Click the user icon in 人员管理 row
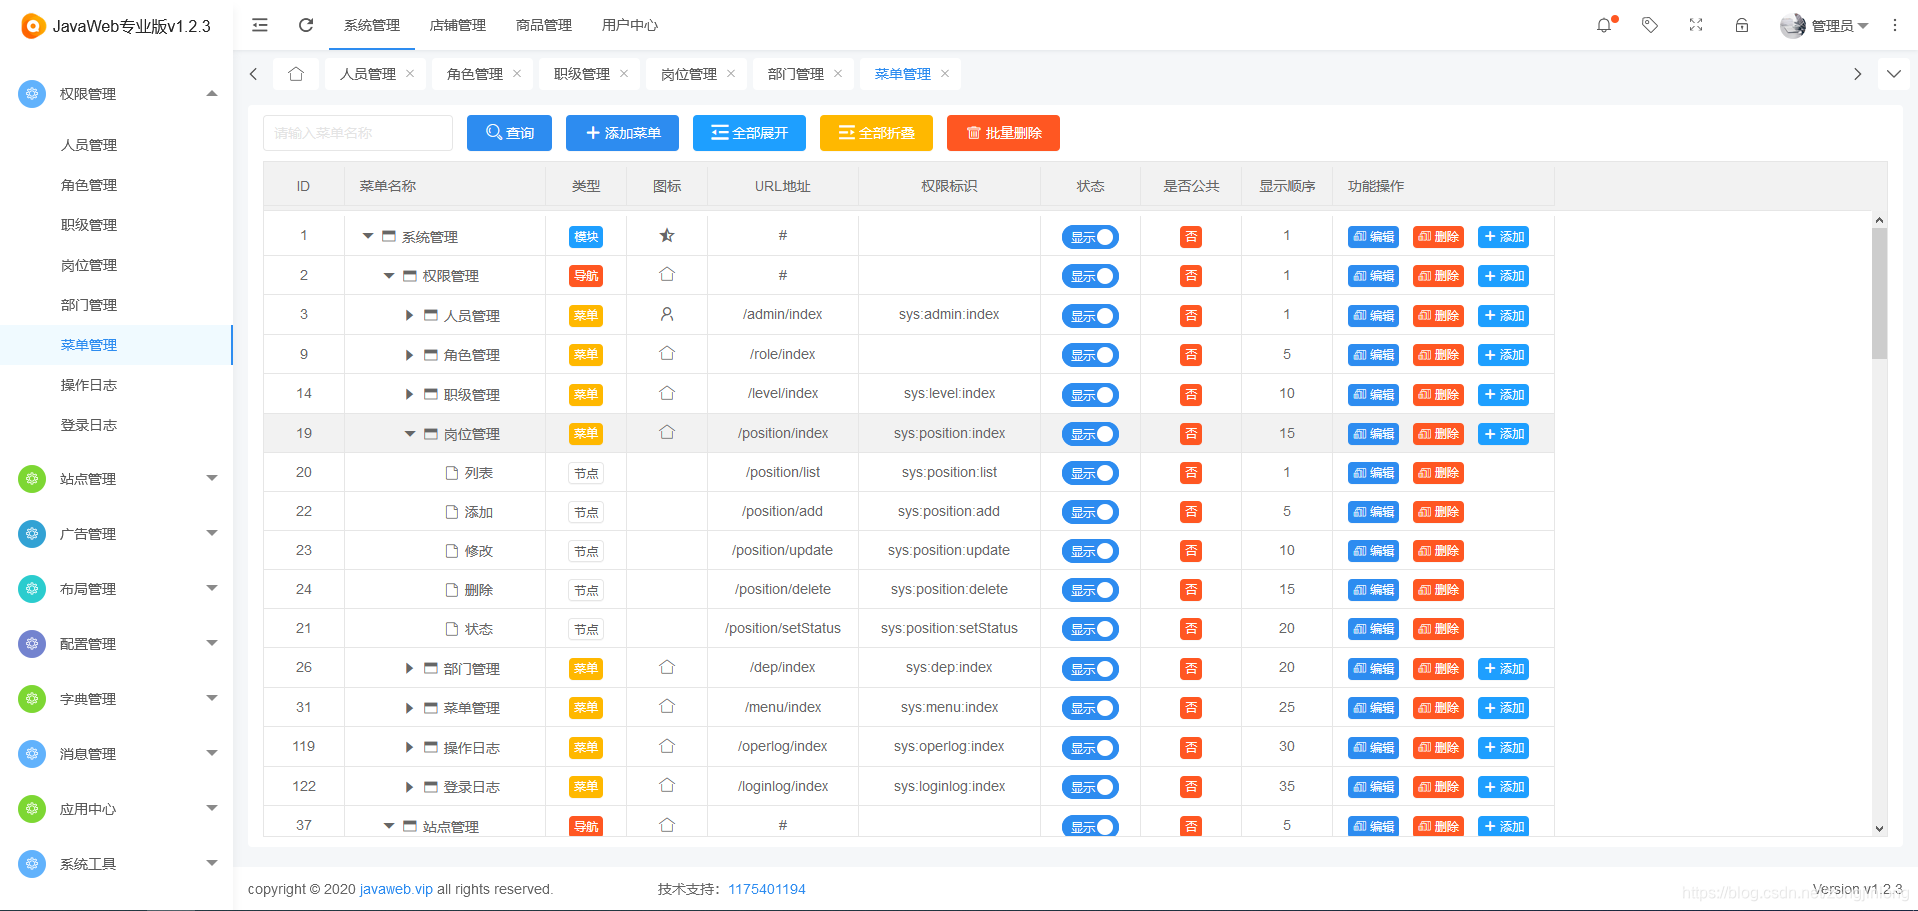This screenshot has width=1918, height=911. coord(667,314)
